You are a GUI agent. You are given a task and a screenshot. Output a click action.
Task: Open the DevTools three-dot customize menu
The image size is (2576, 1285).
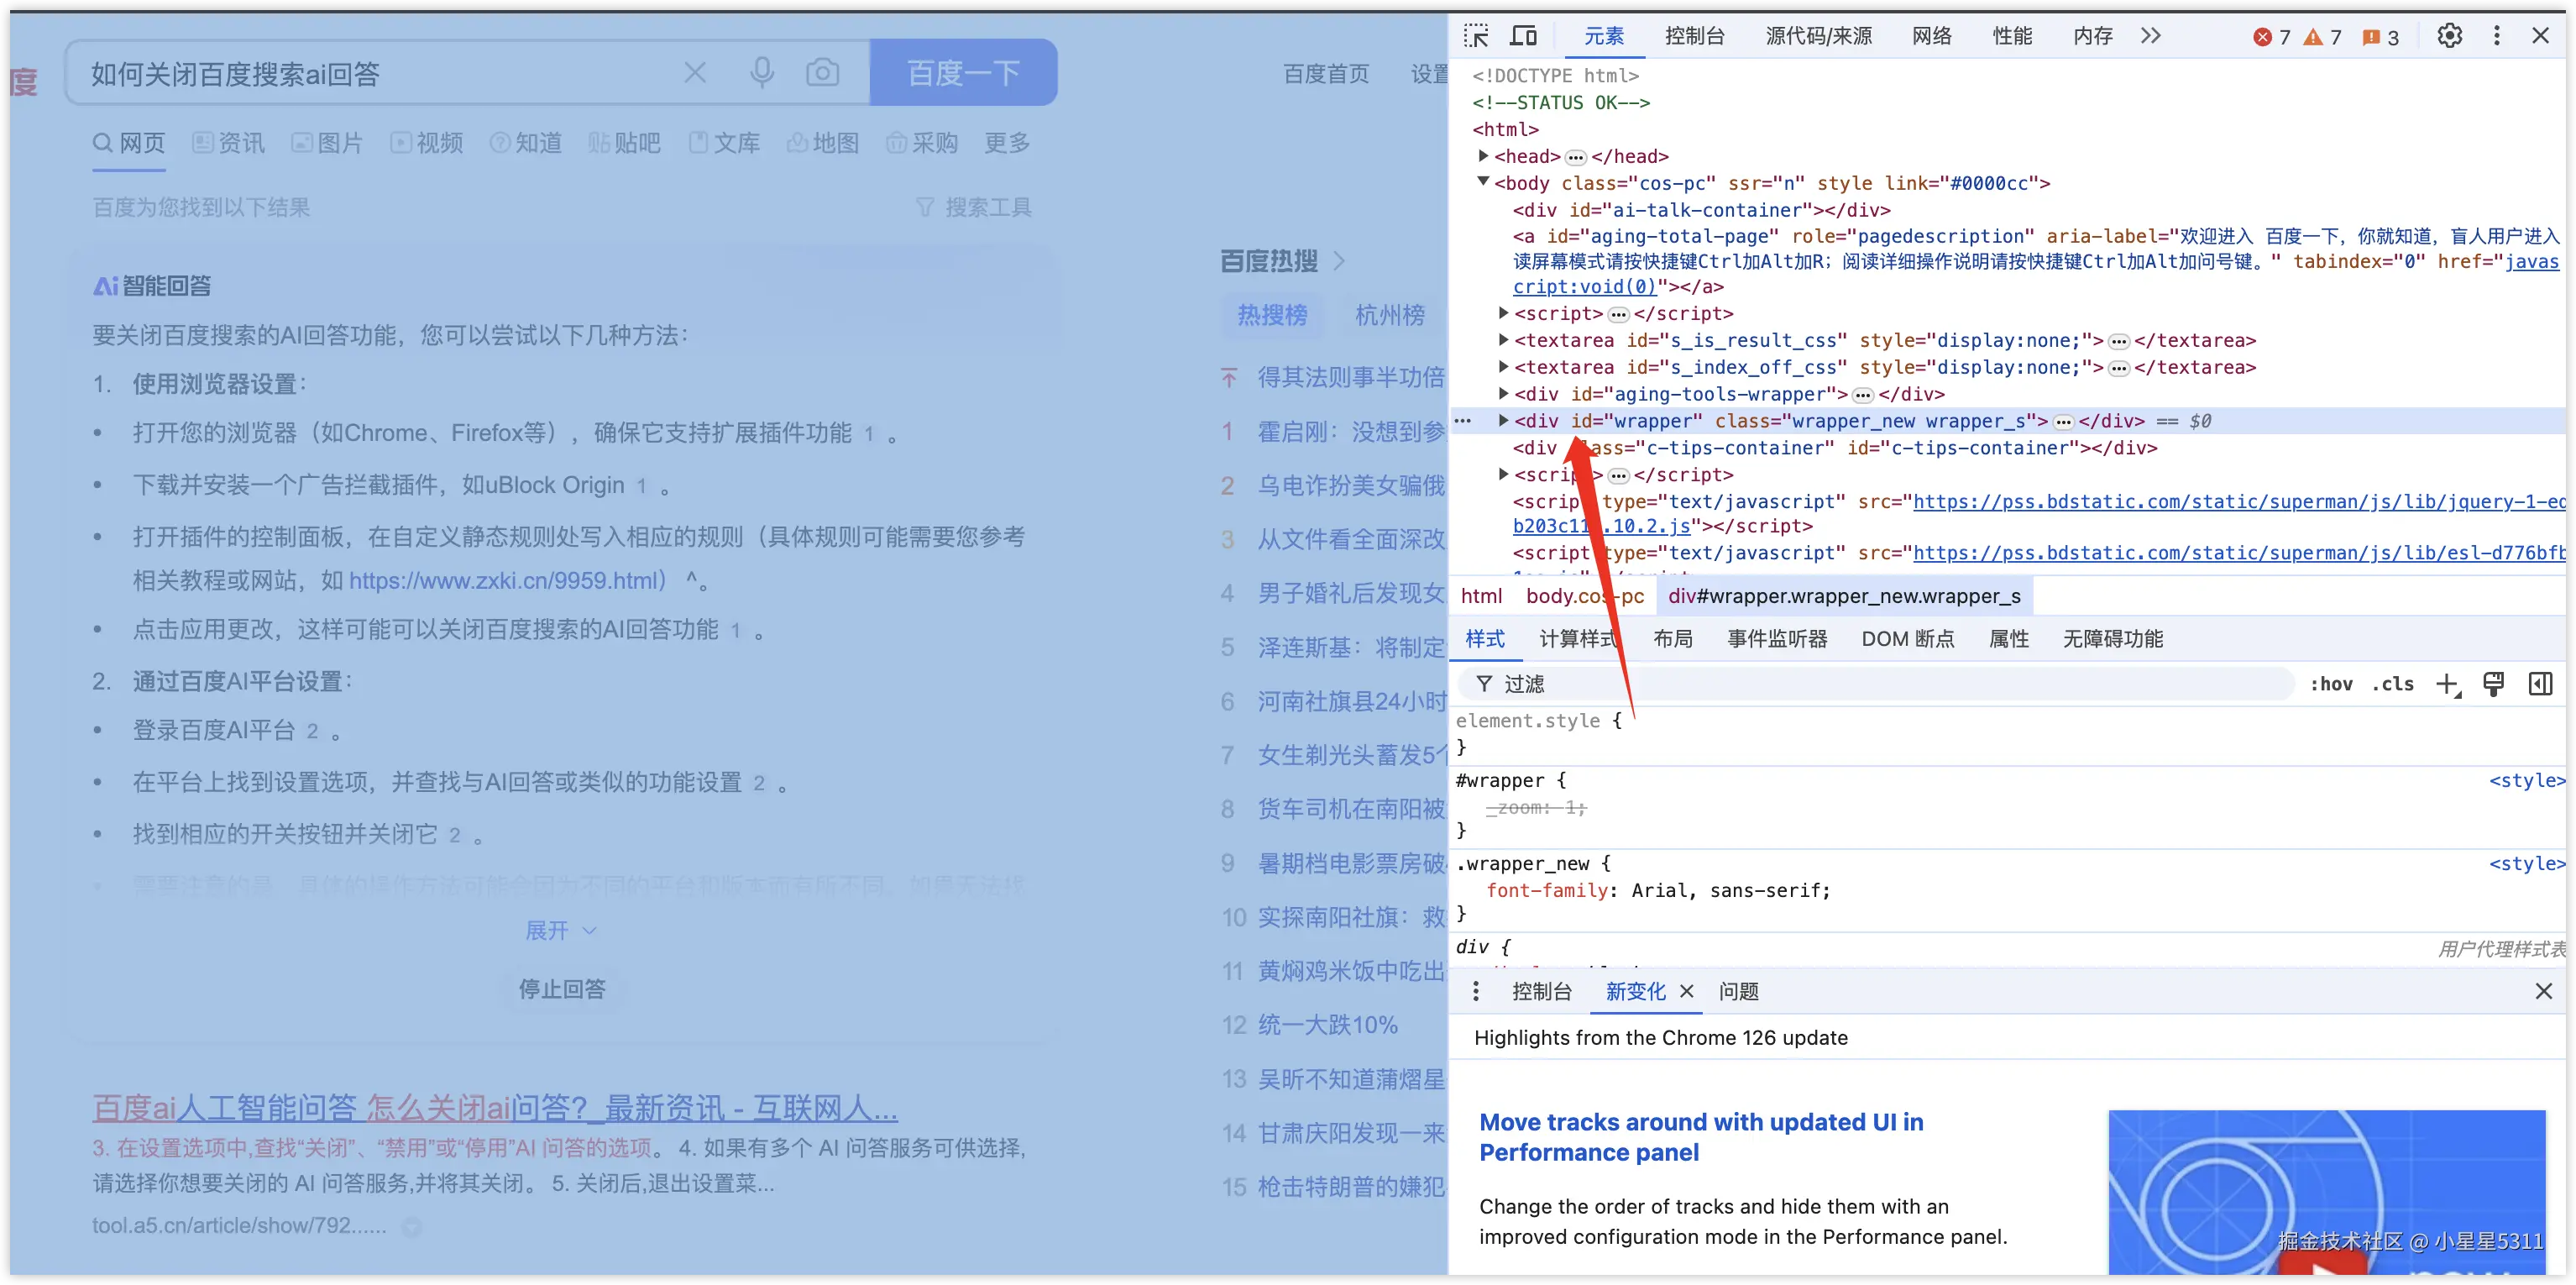pos(2497,36)
